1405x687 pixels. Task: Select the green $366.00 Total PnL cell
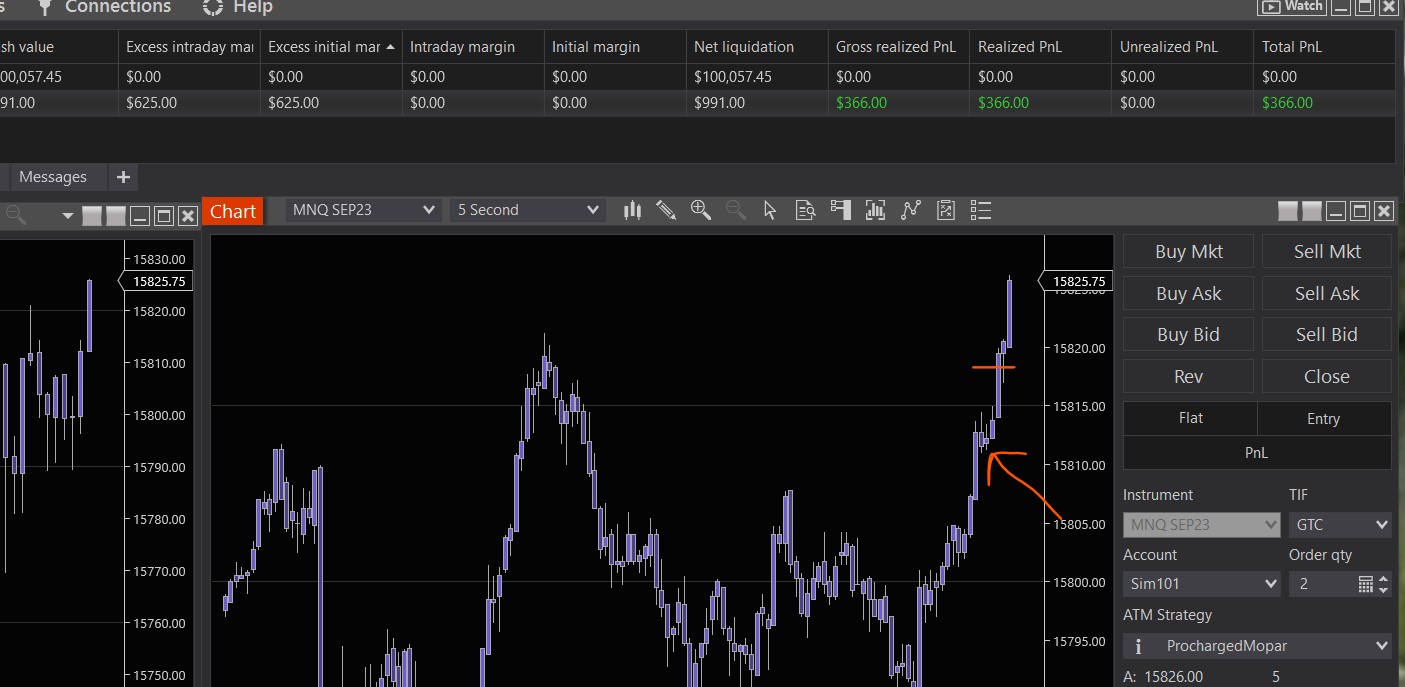pos(1324,103)
